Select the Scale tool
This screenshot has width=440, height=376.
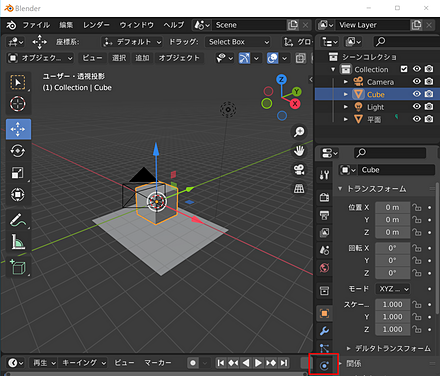[x=18, y=173]
